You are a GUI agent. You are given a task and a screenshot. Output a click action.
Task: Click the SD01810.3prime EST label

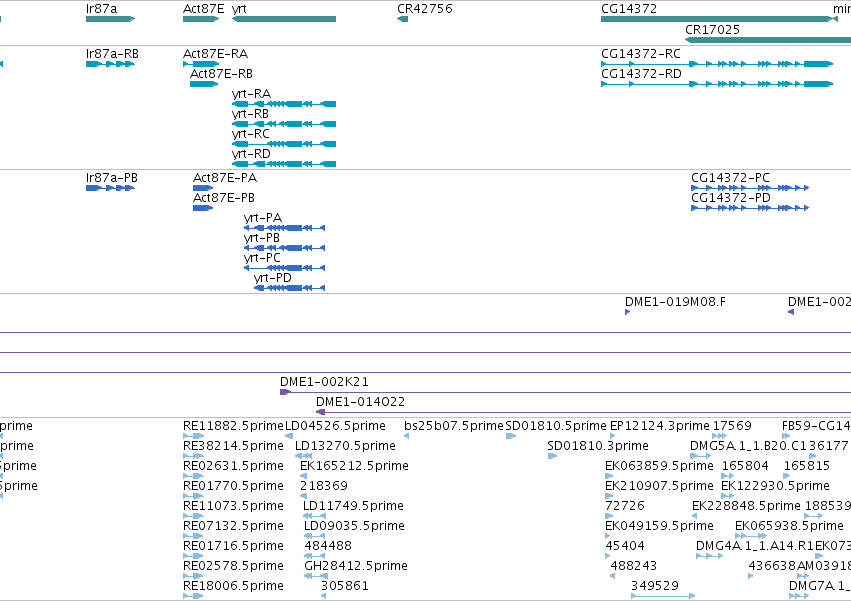click(x=598, y=446)
